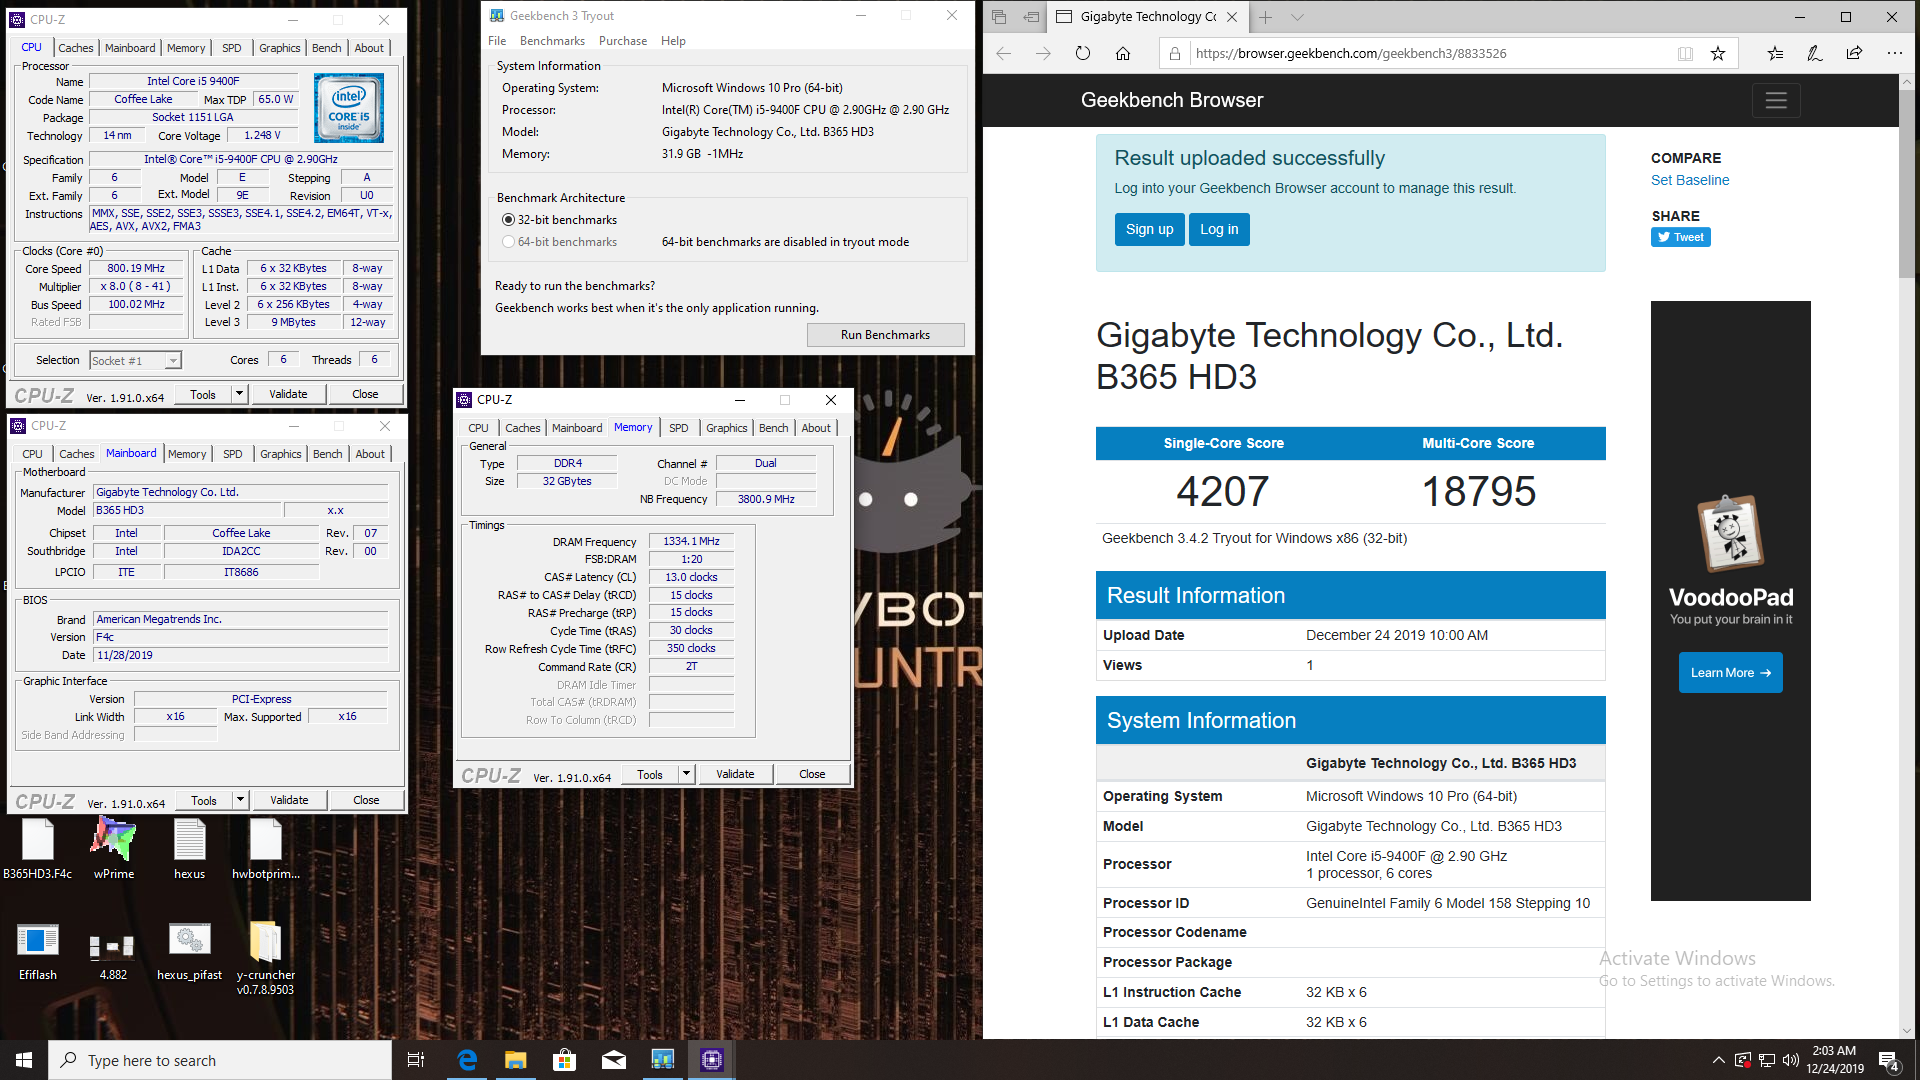
Task: Click the share page icon
Action: tap(1855, 54)
